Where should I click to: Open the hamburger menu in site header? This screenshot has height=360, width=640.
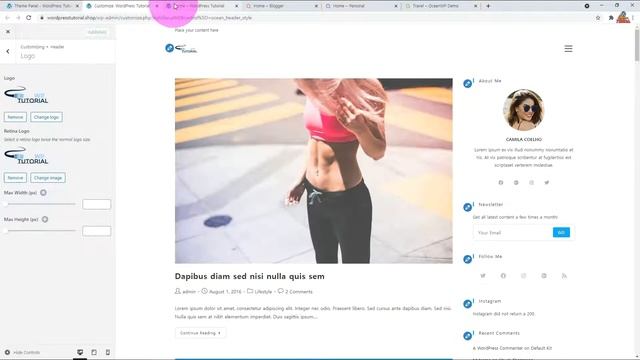(x=568, y=49)
